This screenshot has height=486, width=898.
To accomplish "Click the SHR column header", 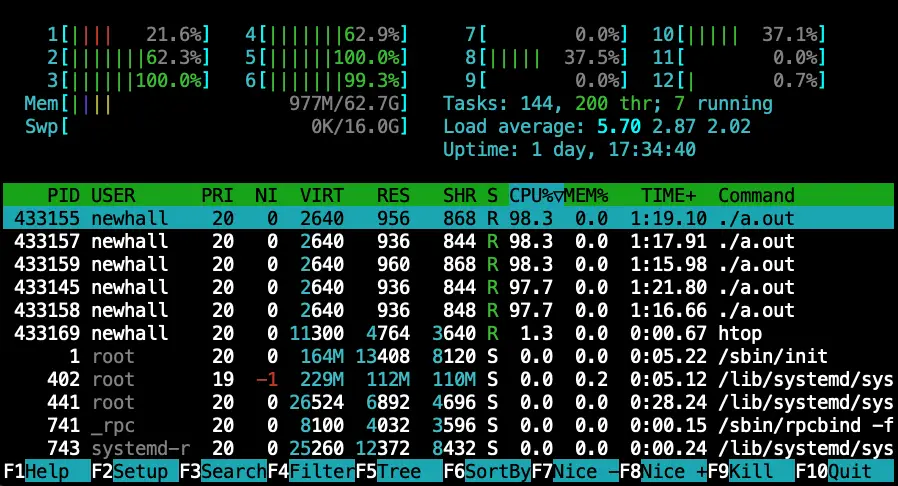I will (x=459, y=195).
